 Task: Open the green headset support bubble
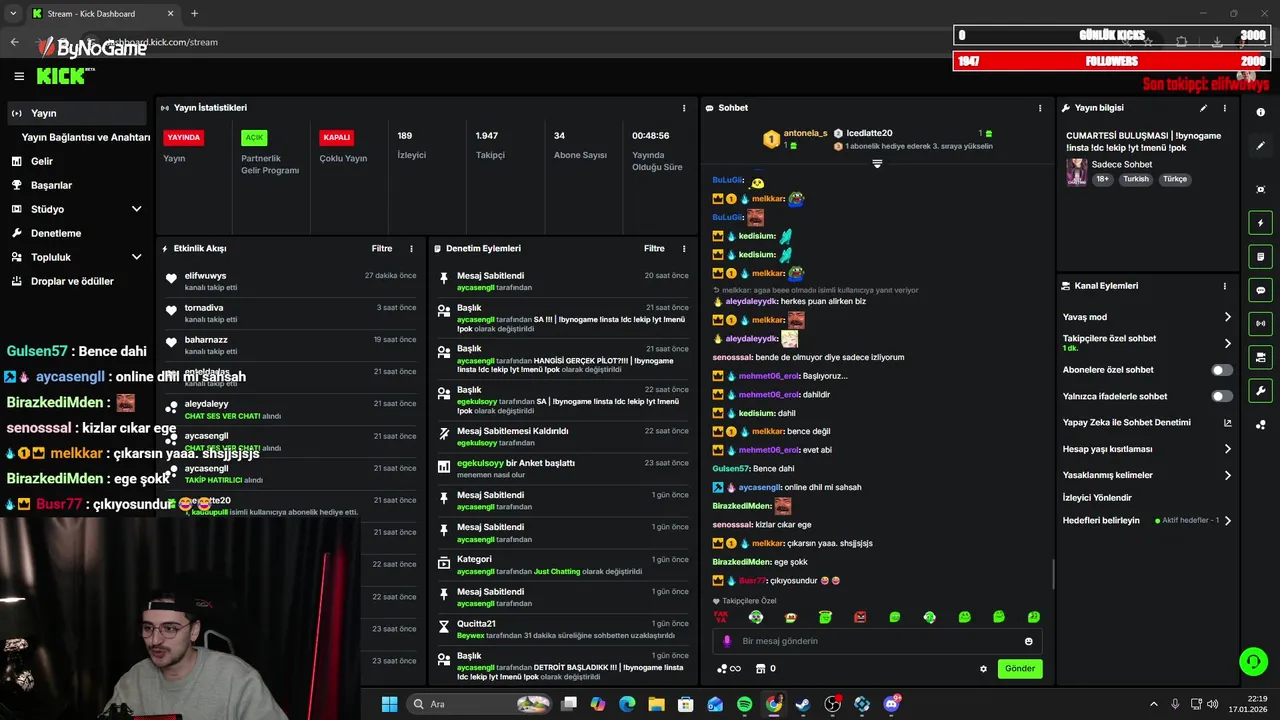coord(1253,661)
